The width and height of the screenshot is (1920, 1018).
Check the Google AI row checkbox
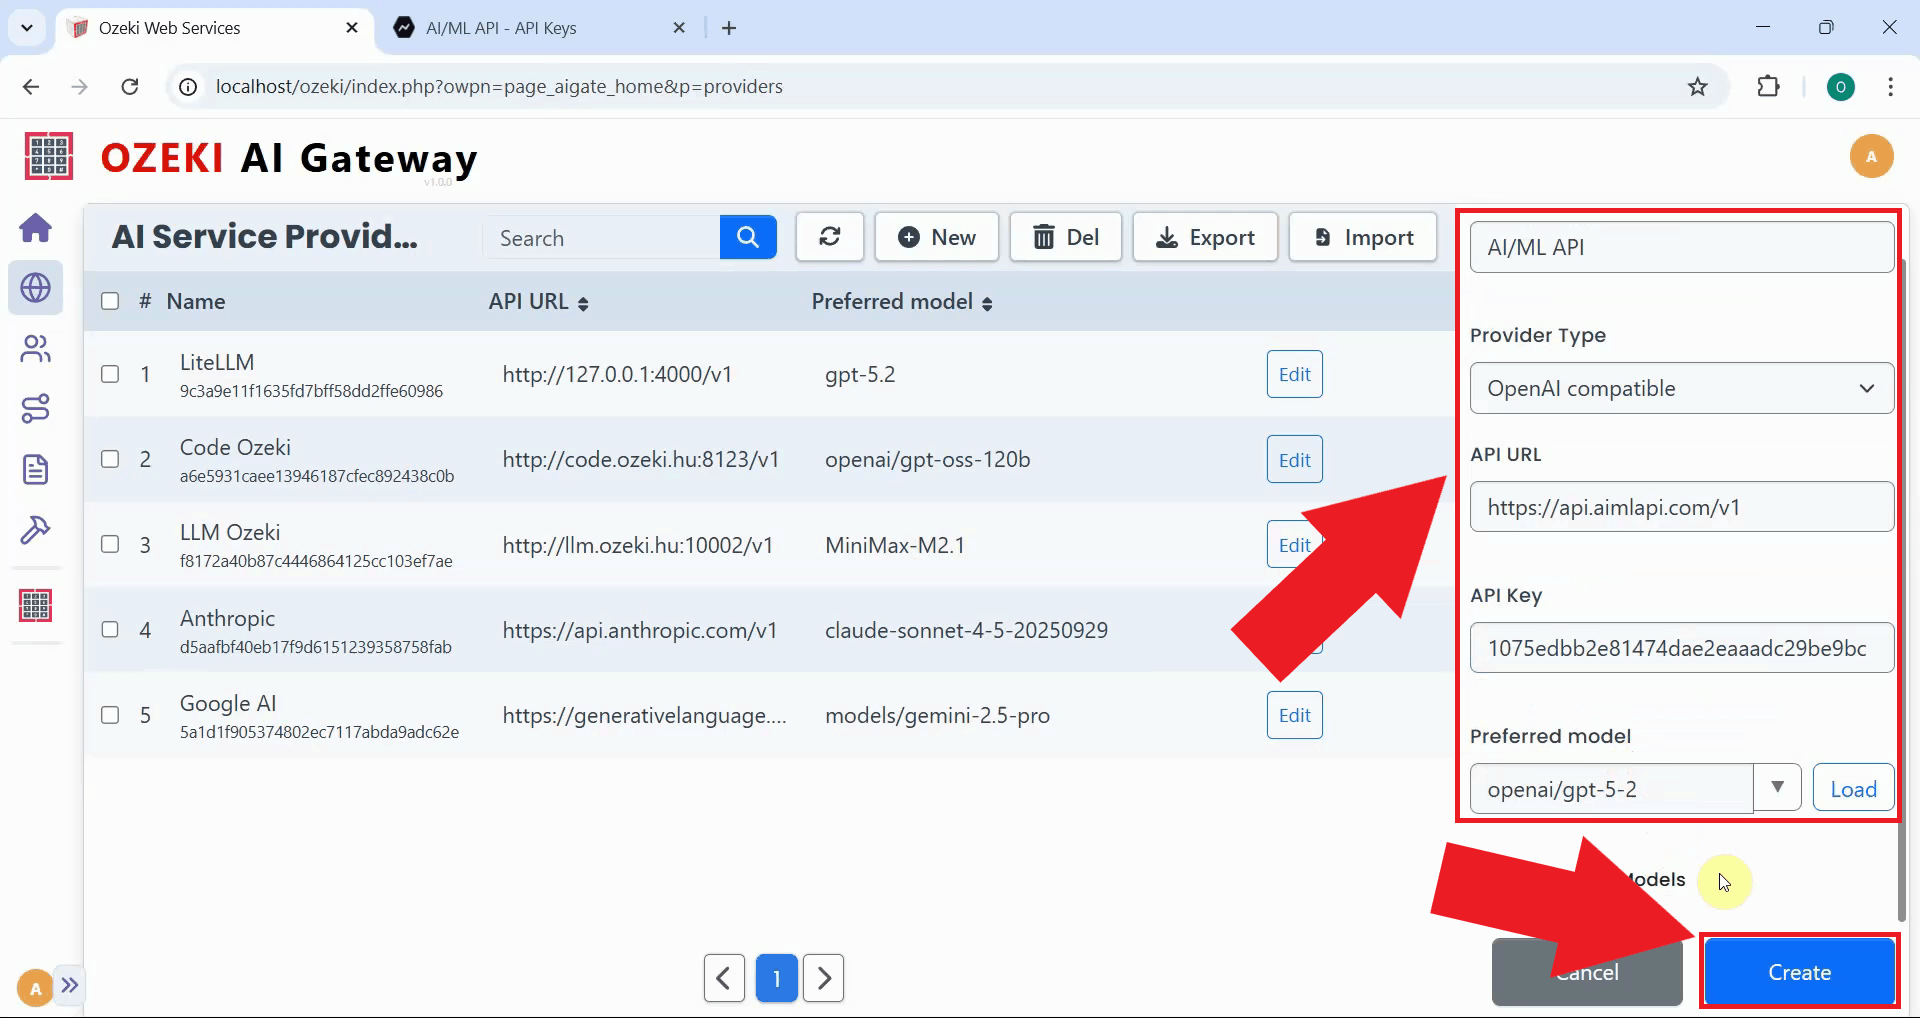(110, 715)
